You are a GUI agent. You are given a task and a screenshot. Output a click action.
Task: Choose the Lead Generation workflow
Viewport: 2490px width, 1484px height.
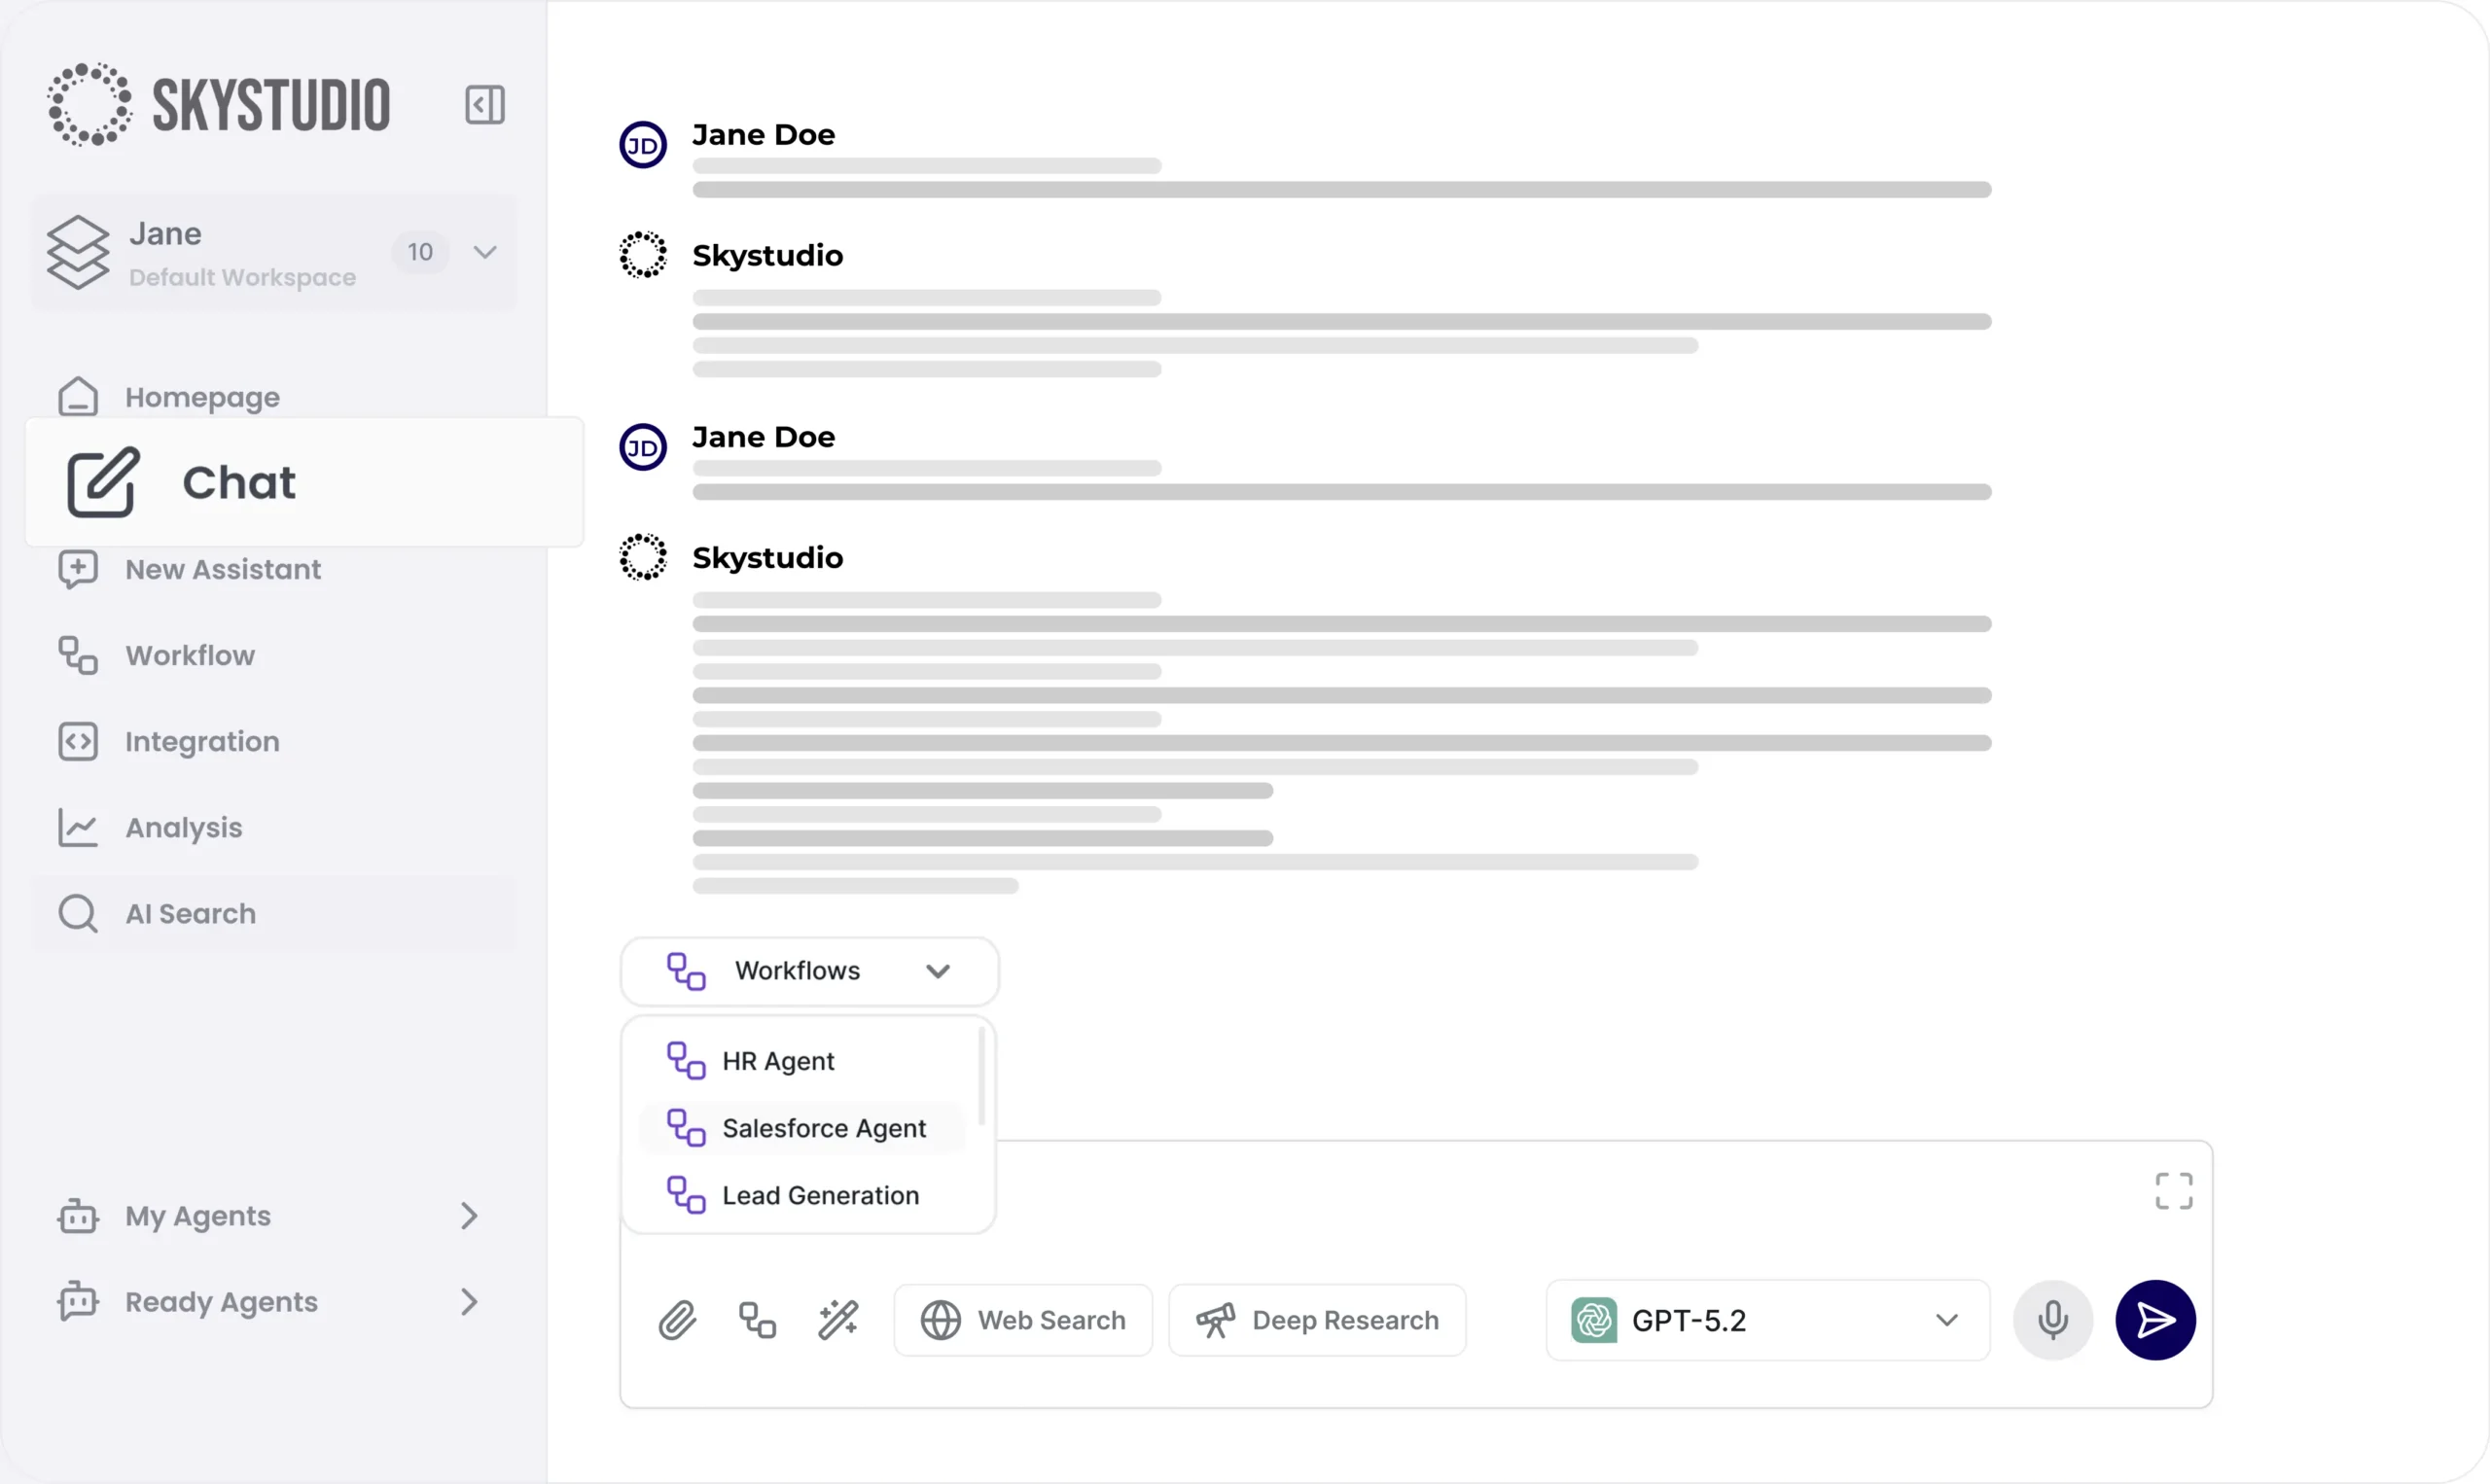coord(820,1194)
